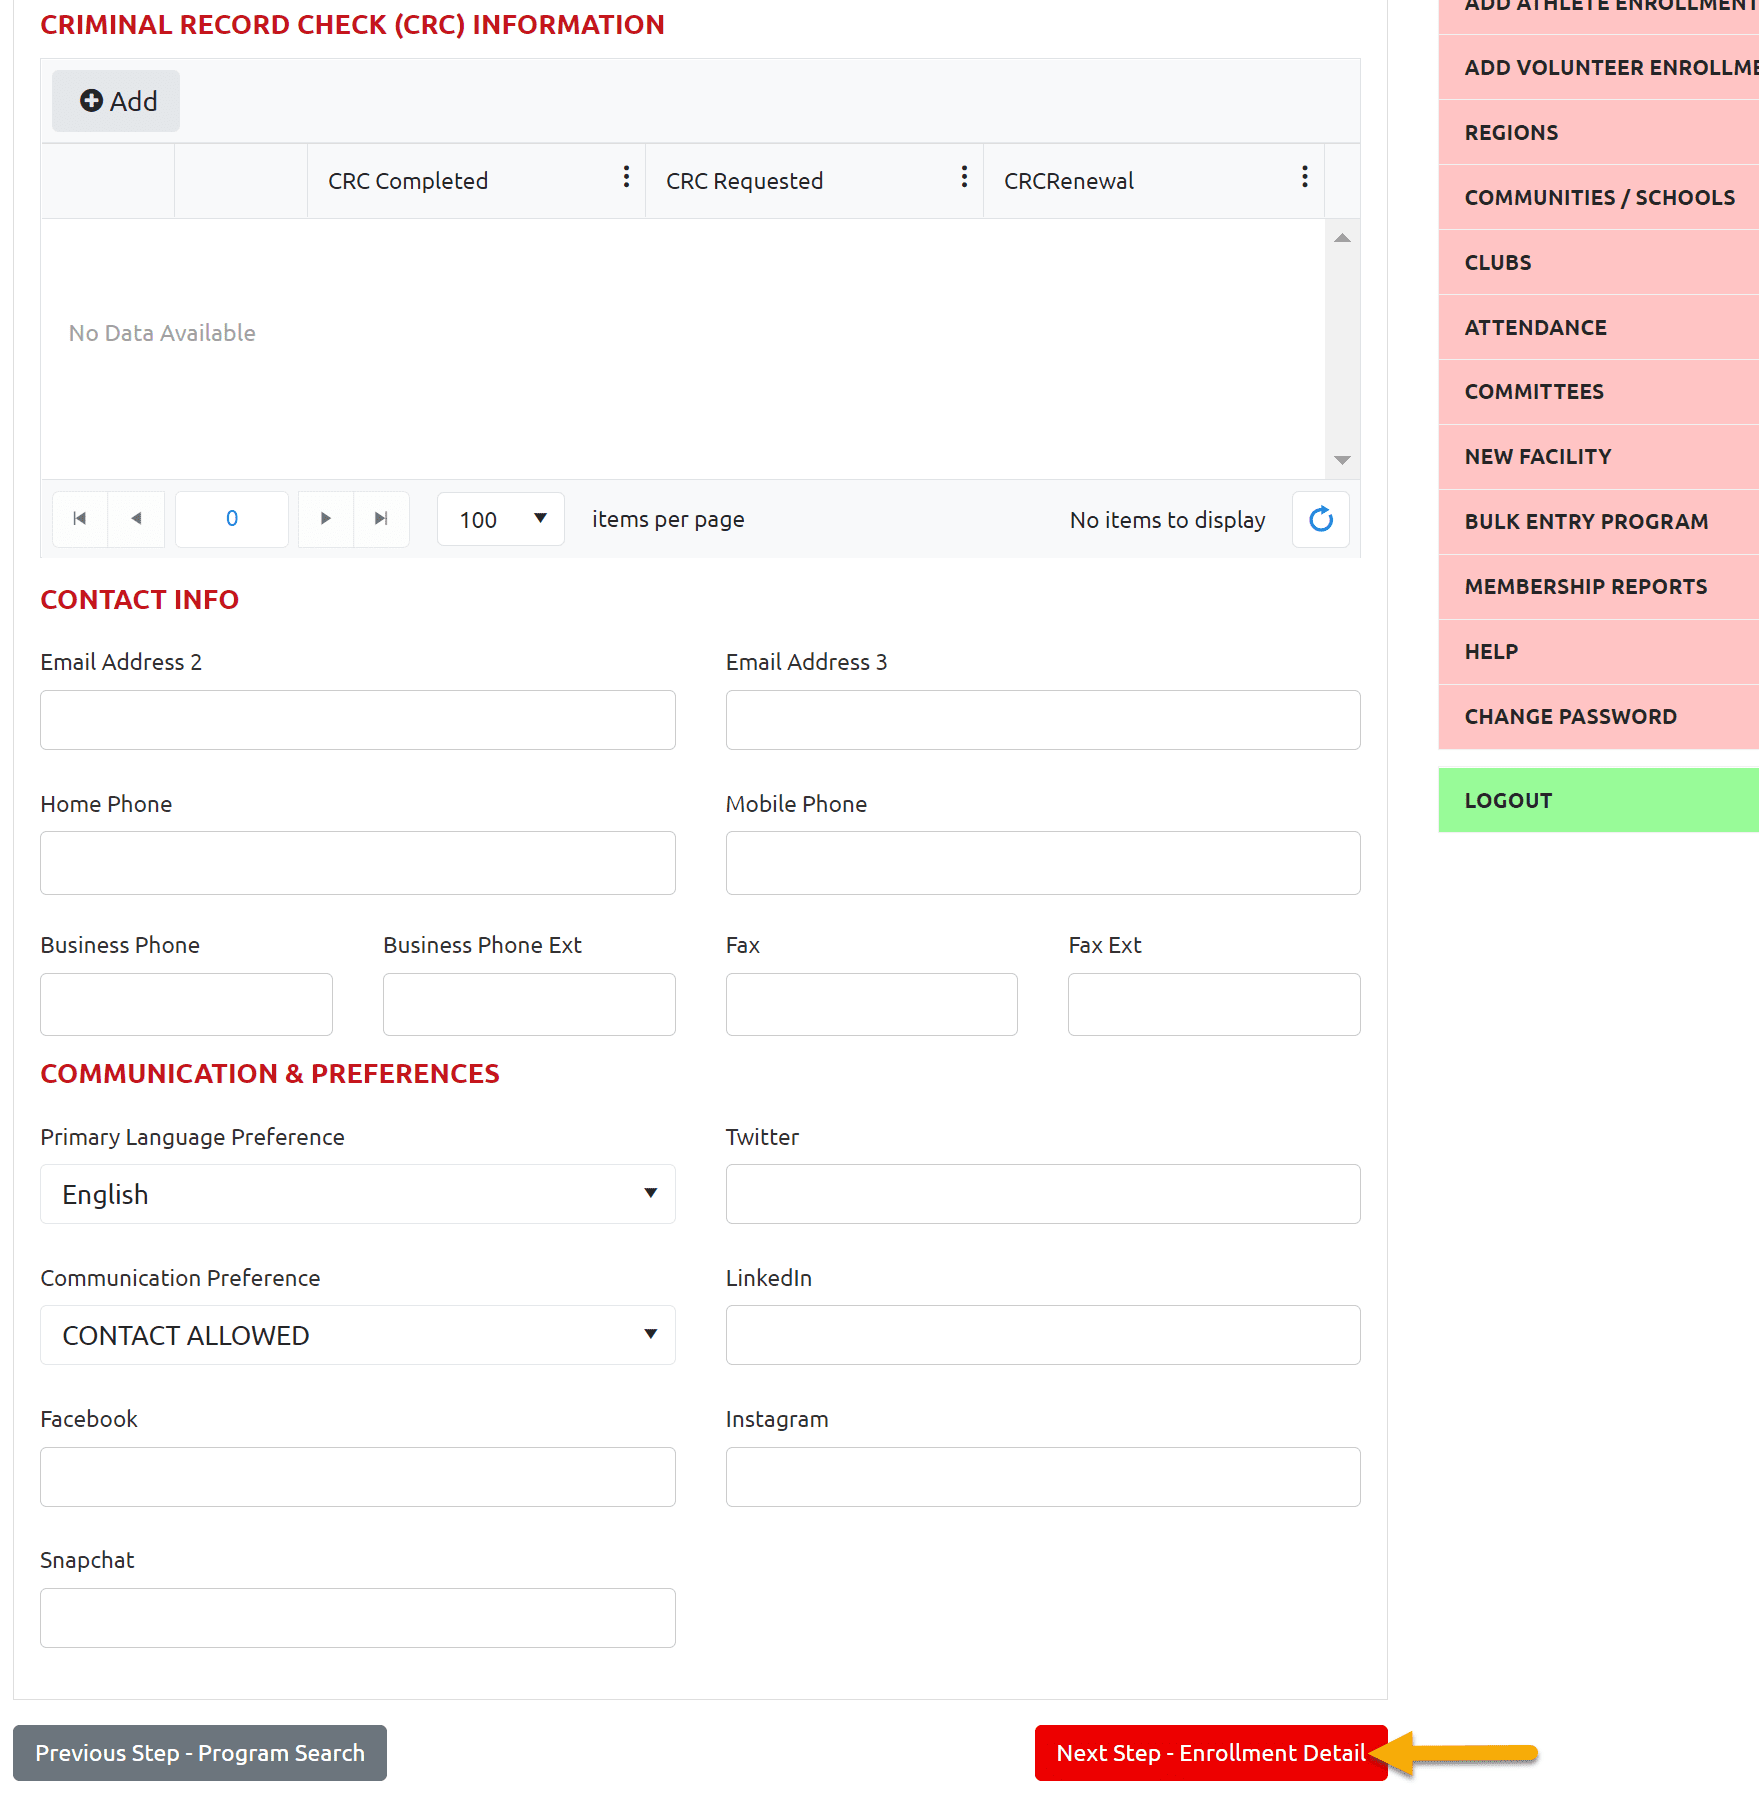Open items per page dropdown

tap(501, 519)
